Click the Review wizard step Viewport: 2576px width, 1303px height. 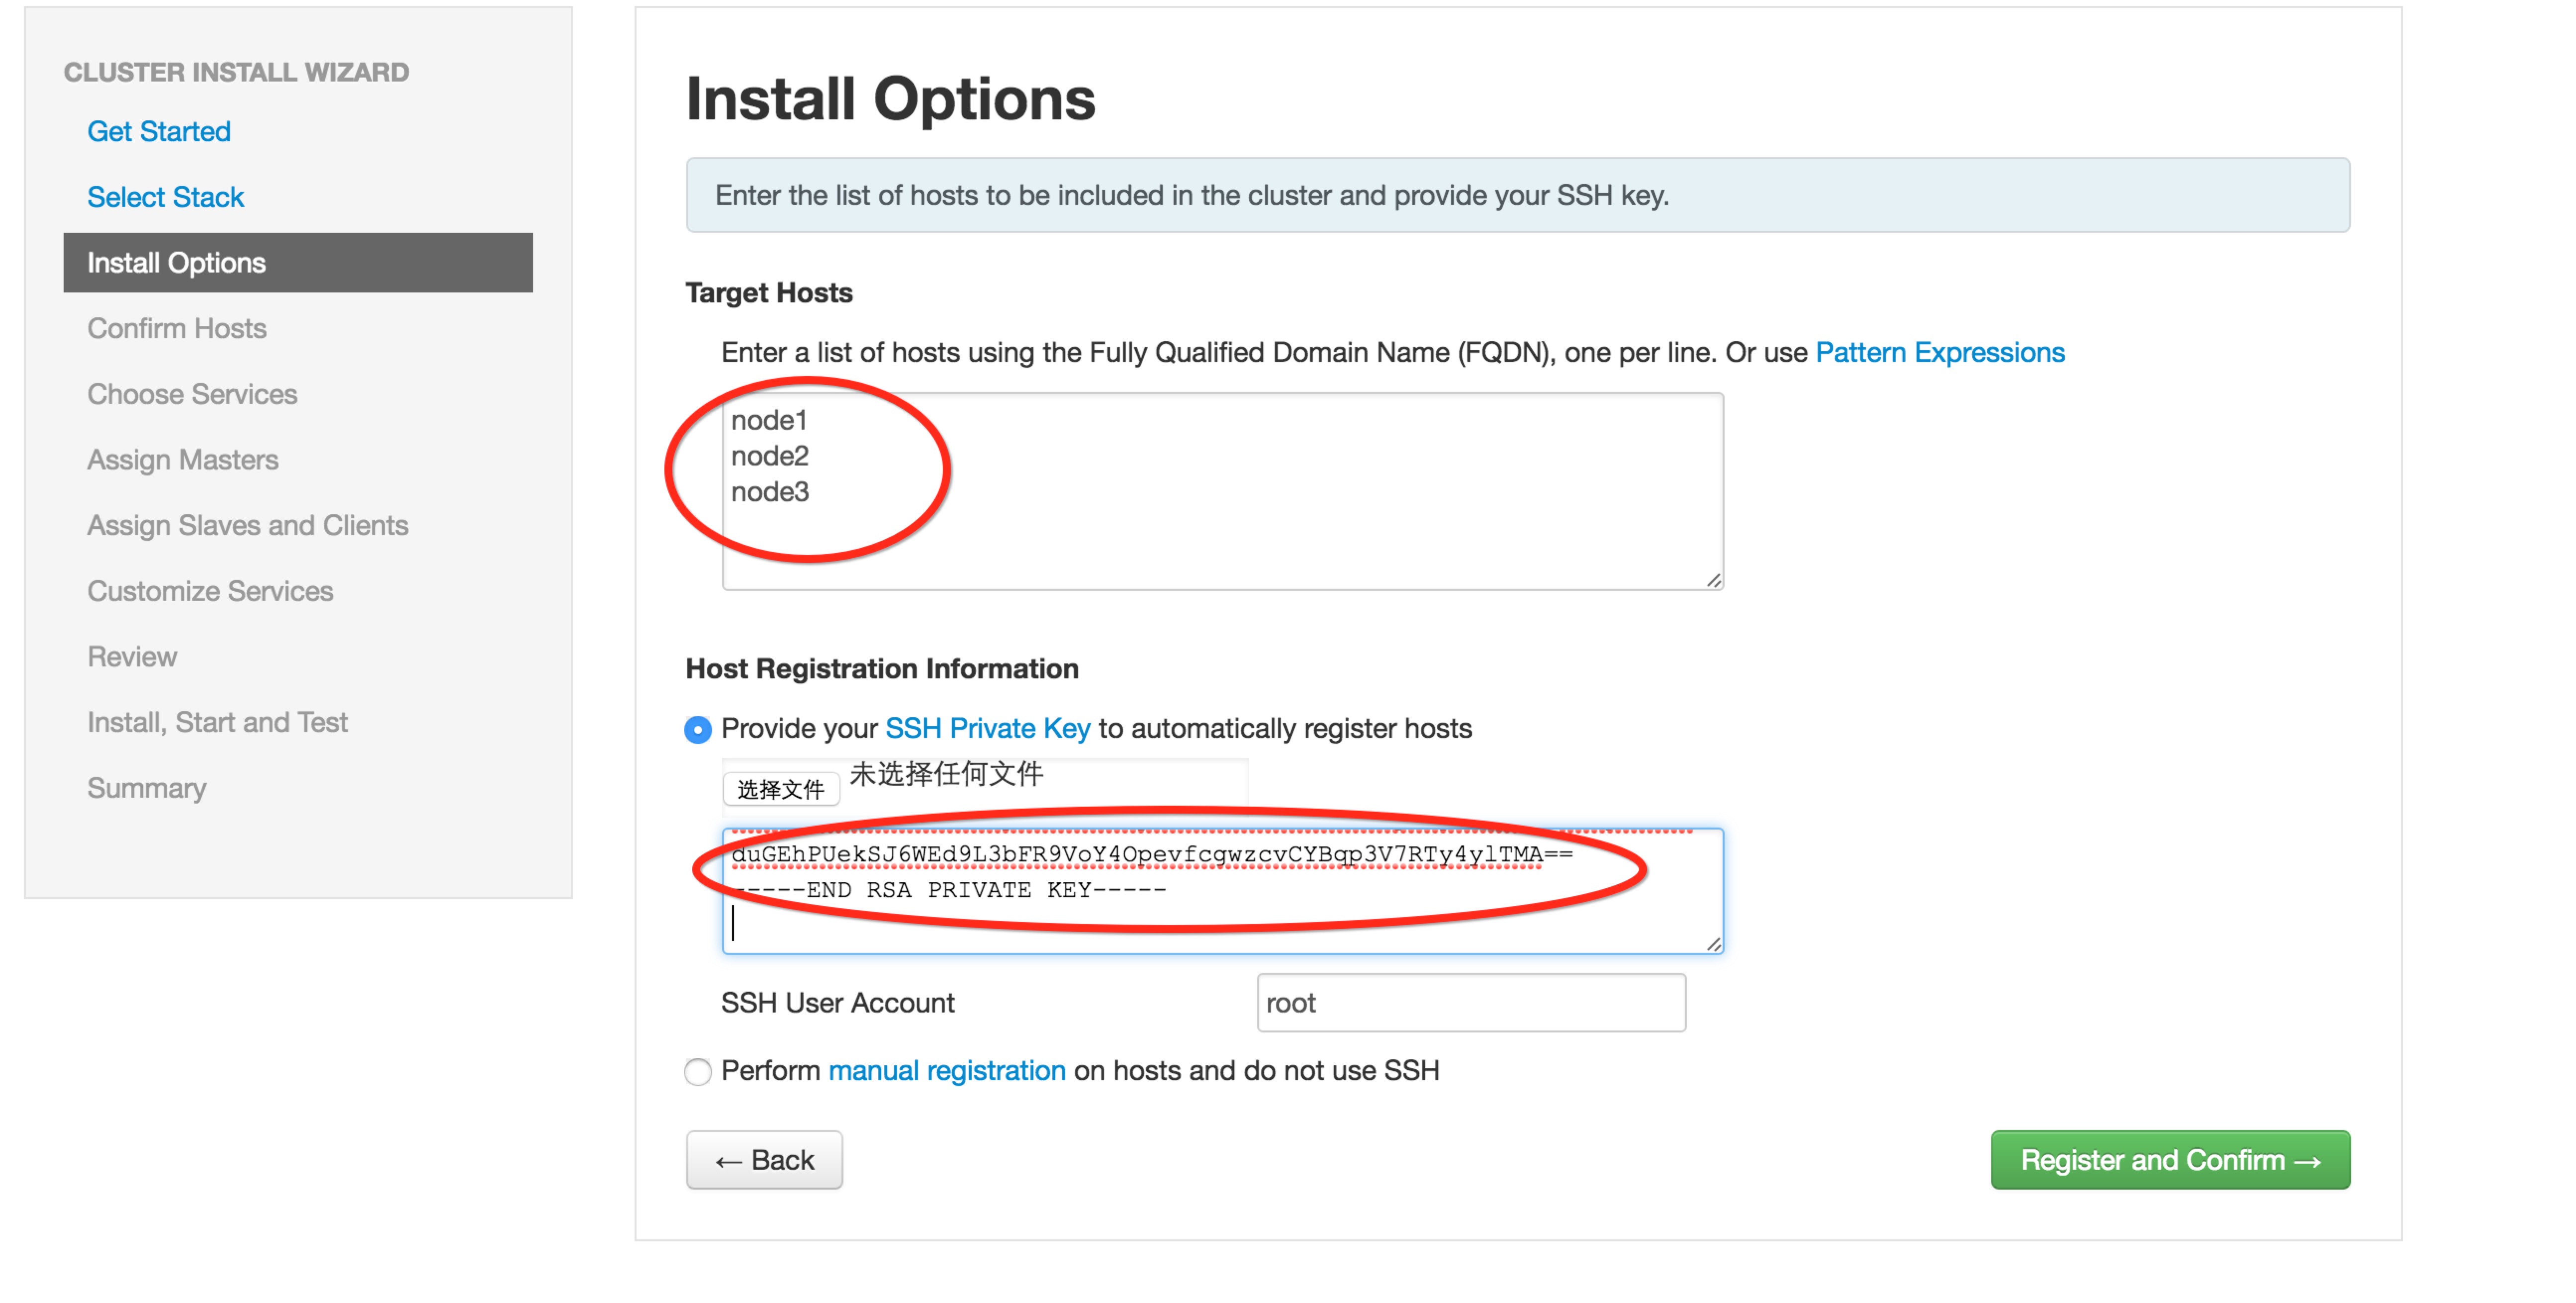pyautogui.click(x=132, y=657)
